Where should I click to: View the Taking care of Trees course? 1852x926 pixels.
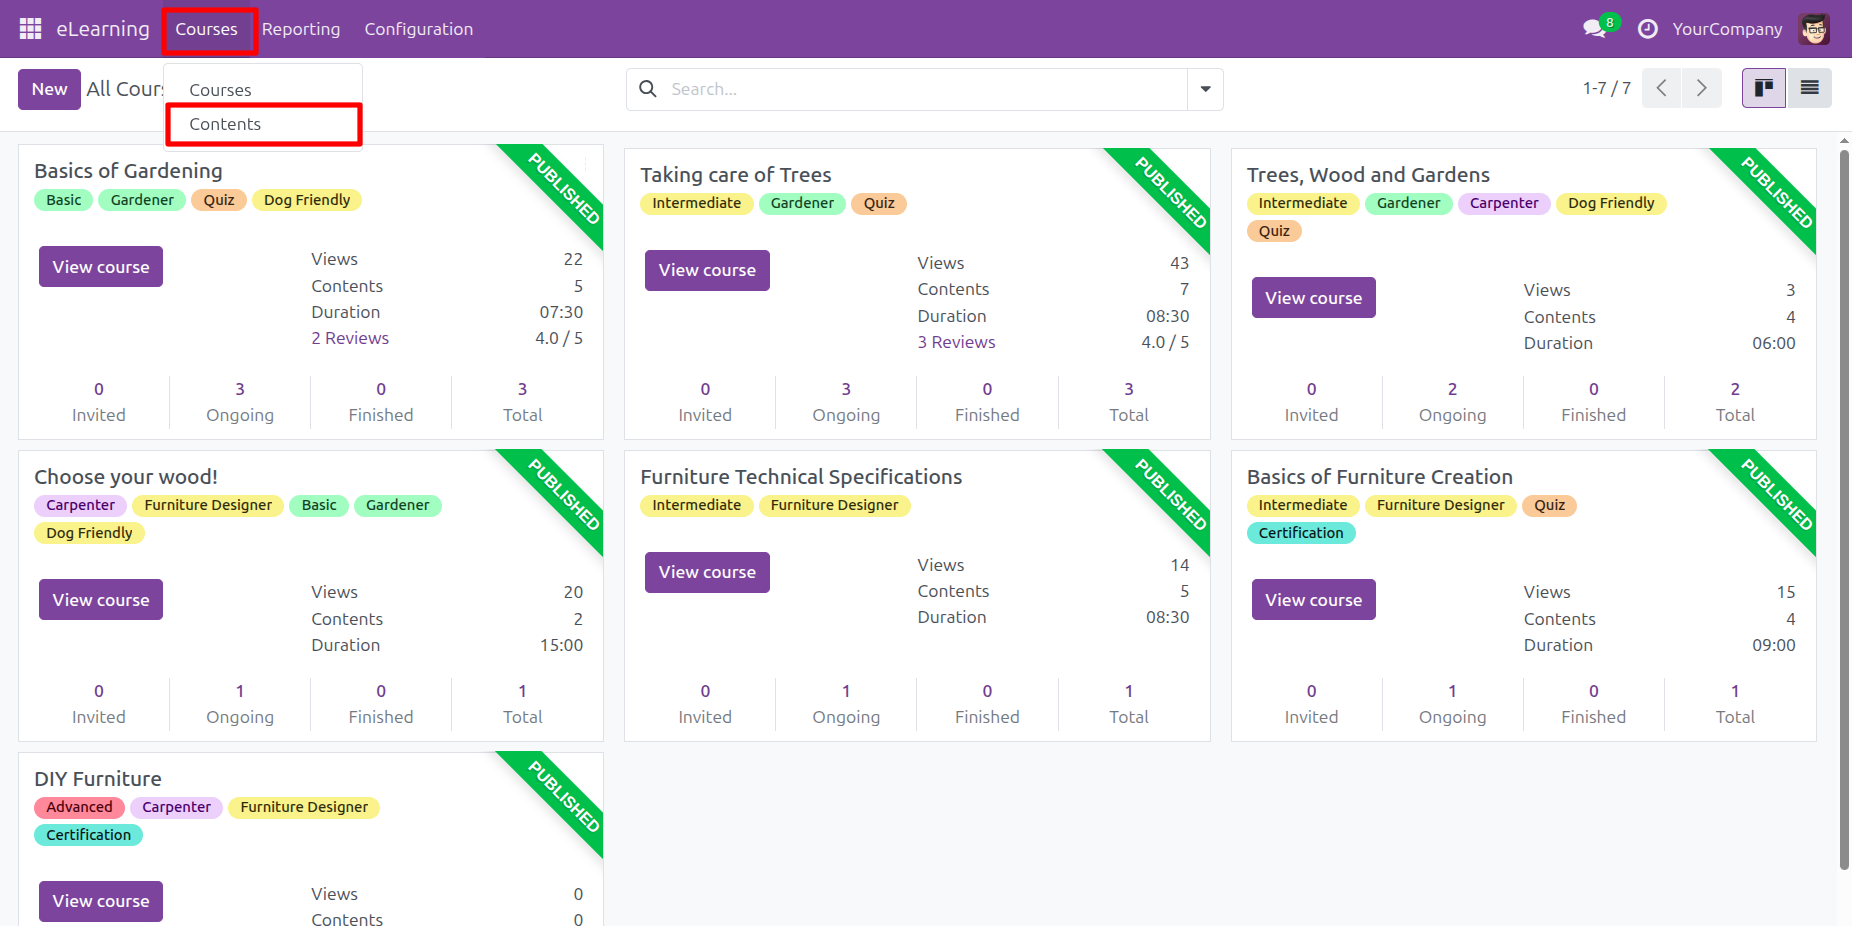coord(707,270)
